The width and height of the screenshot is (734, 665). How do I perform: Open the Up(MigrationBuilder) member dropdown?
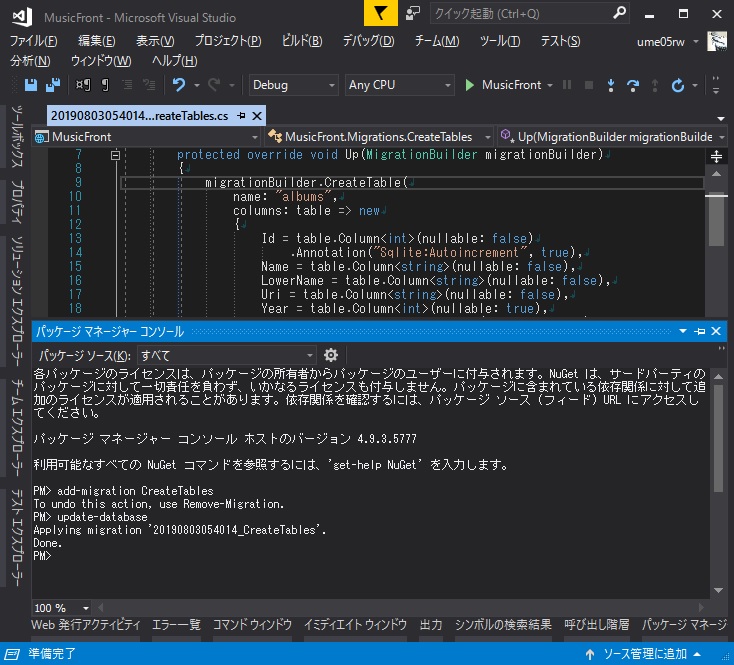[x=612, y=137]
